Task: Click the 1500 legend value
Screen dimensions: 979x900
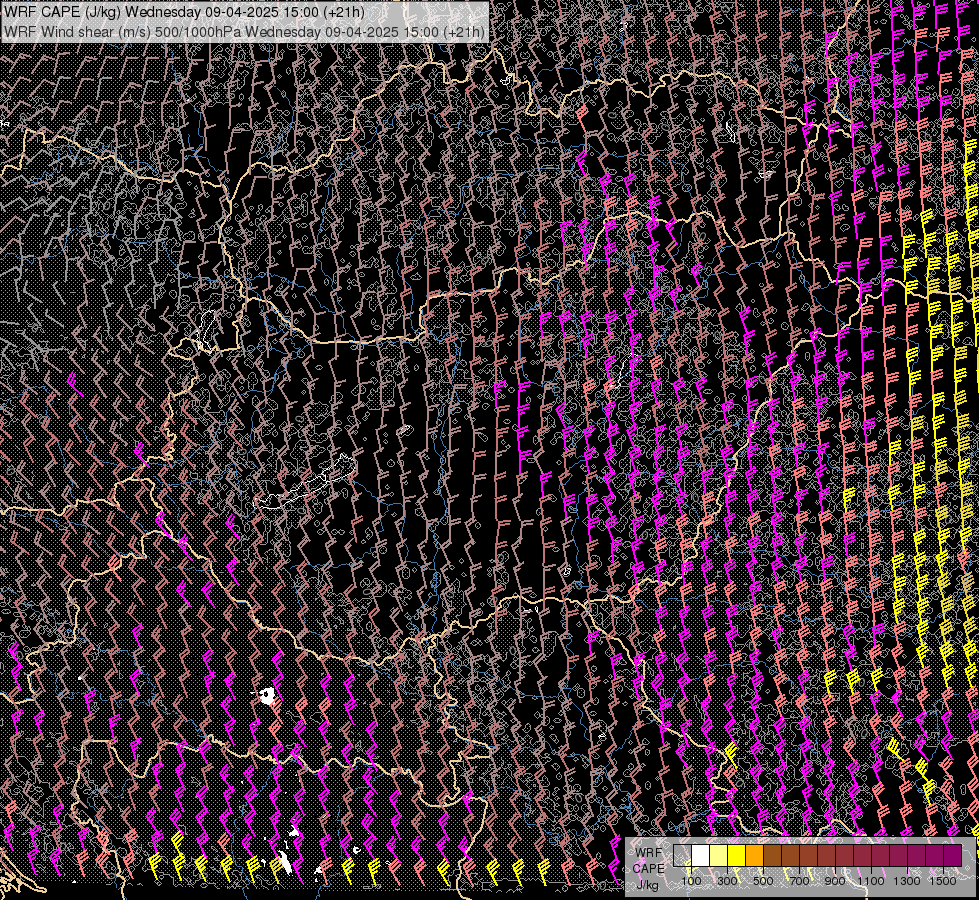Action: pos(943,881)
